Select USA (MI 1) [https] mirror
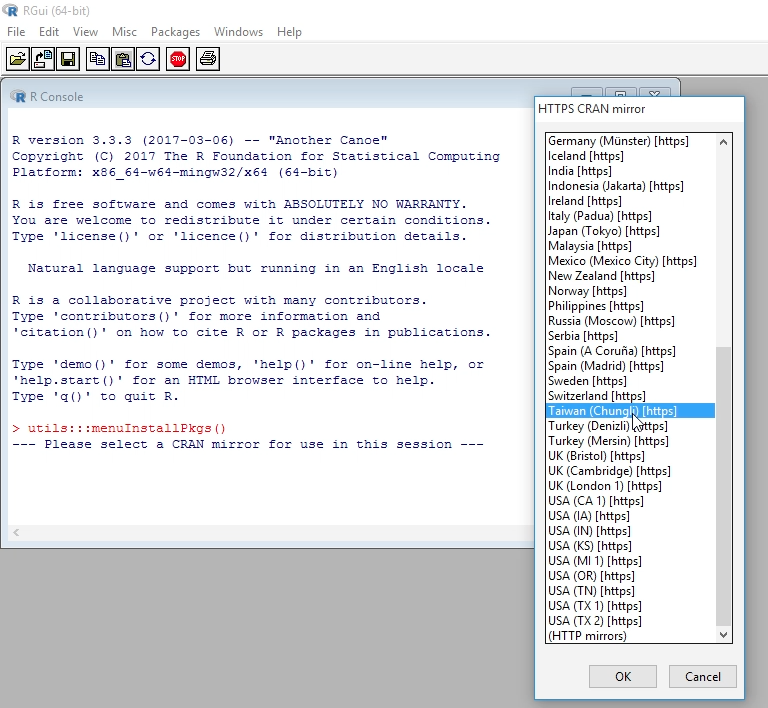768x708 pixels. (630, 561)
